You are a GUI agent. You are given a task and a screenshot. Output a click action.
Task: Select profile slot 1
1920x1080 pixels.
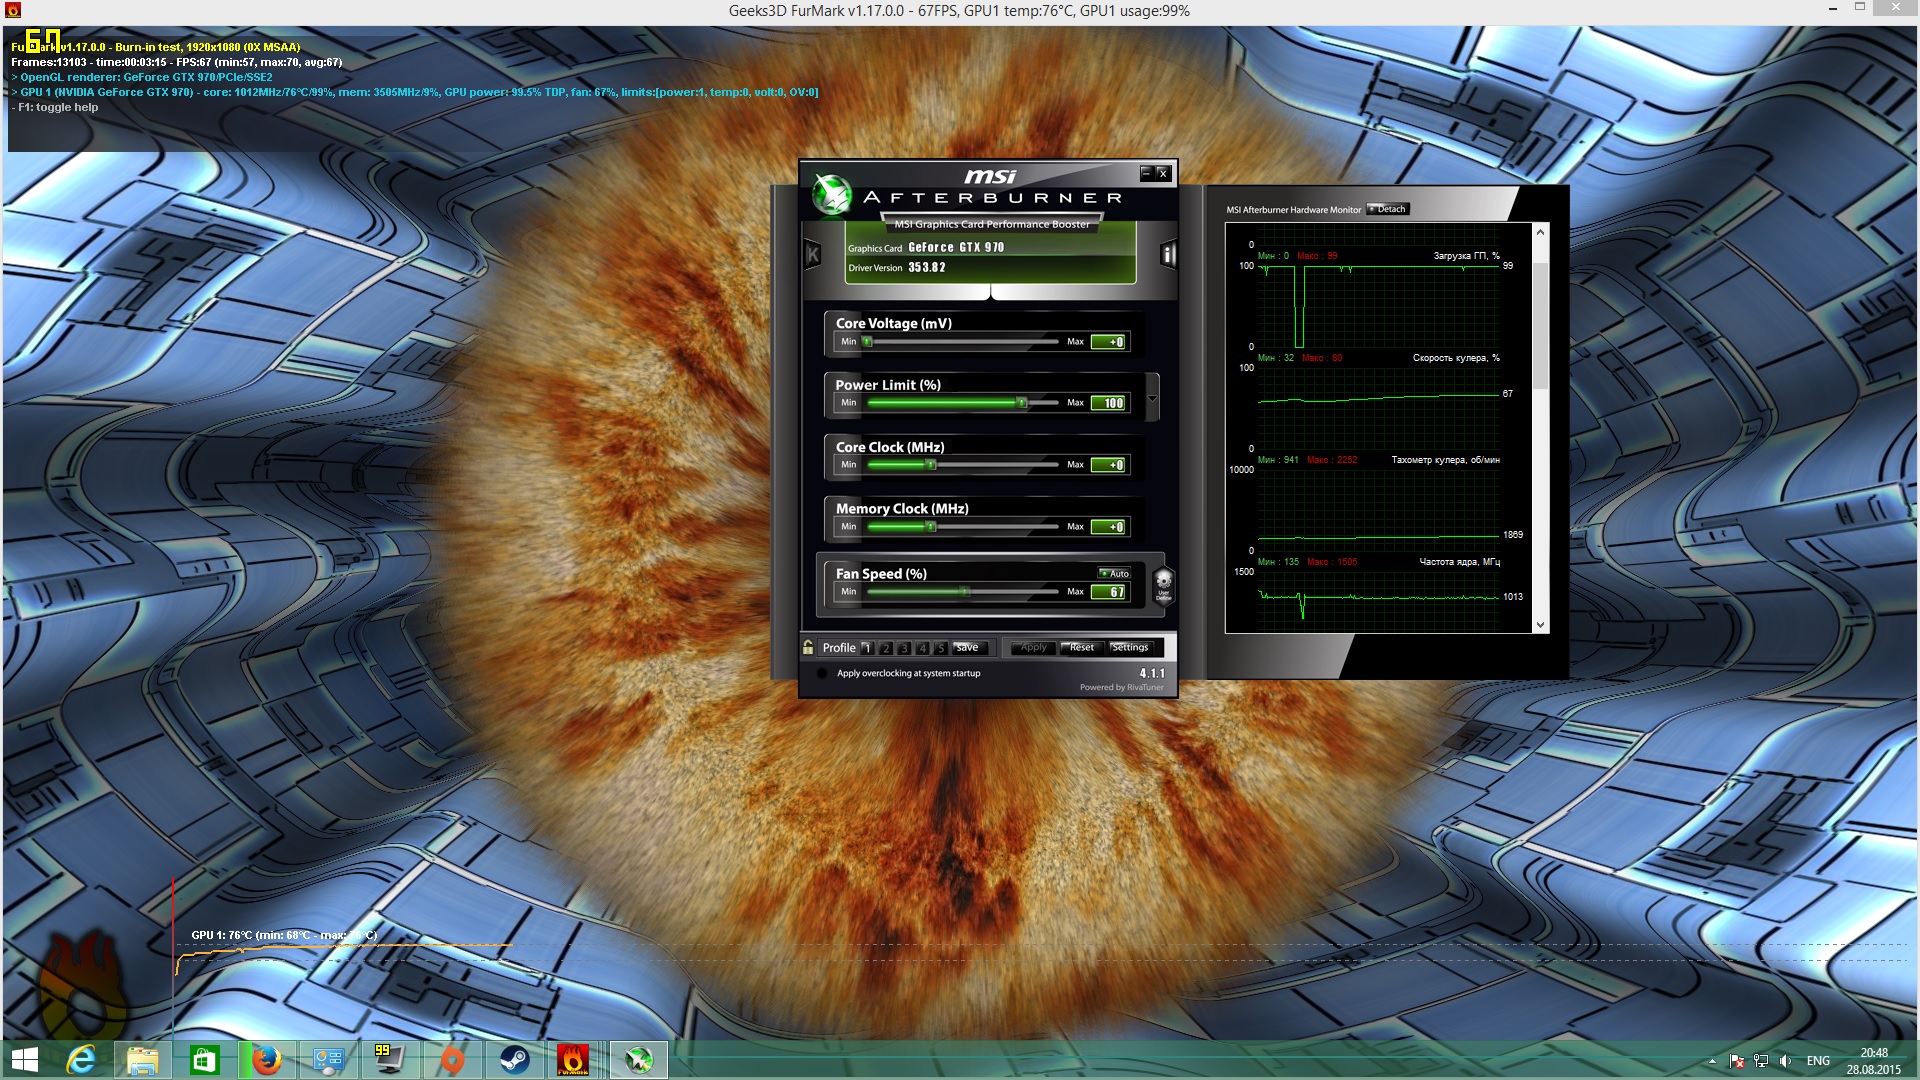(x=867, y=648)
